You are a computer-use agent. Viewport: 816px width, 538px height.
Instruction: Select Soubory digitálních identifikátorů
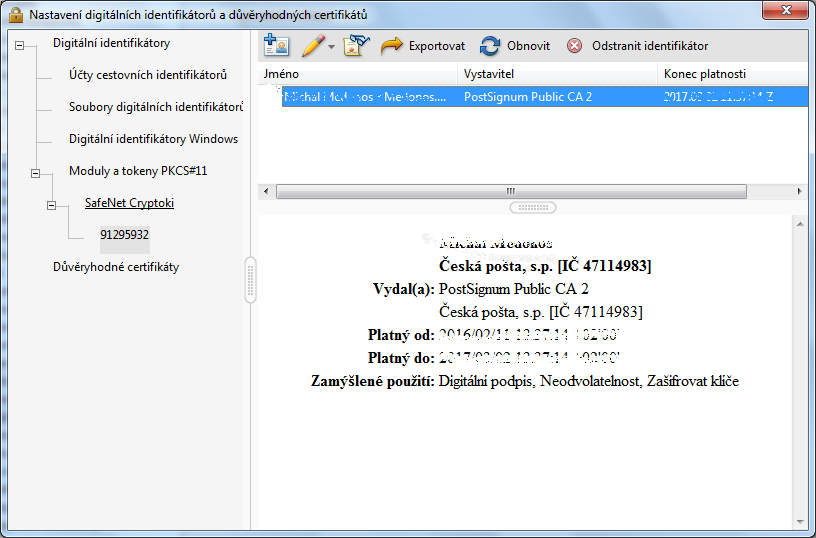pyautogui.click(x=156, y=107)
